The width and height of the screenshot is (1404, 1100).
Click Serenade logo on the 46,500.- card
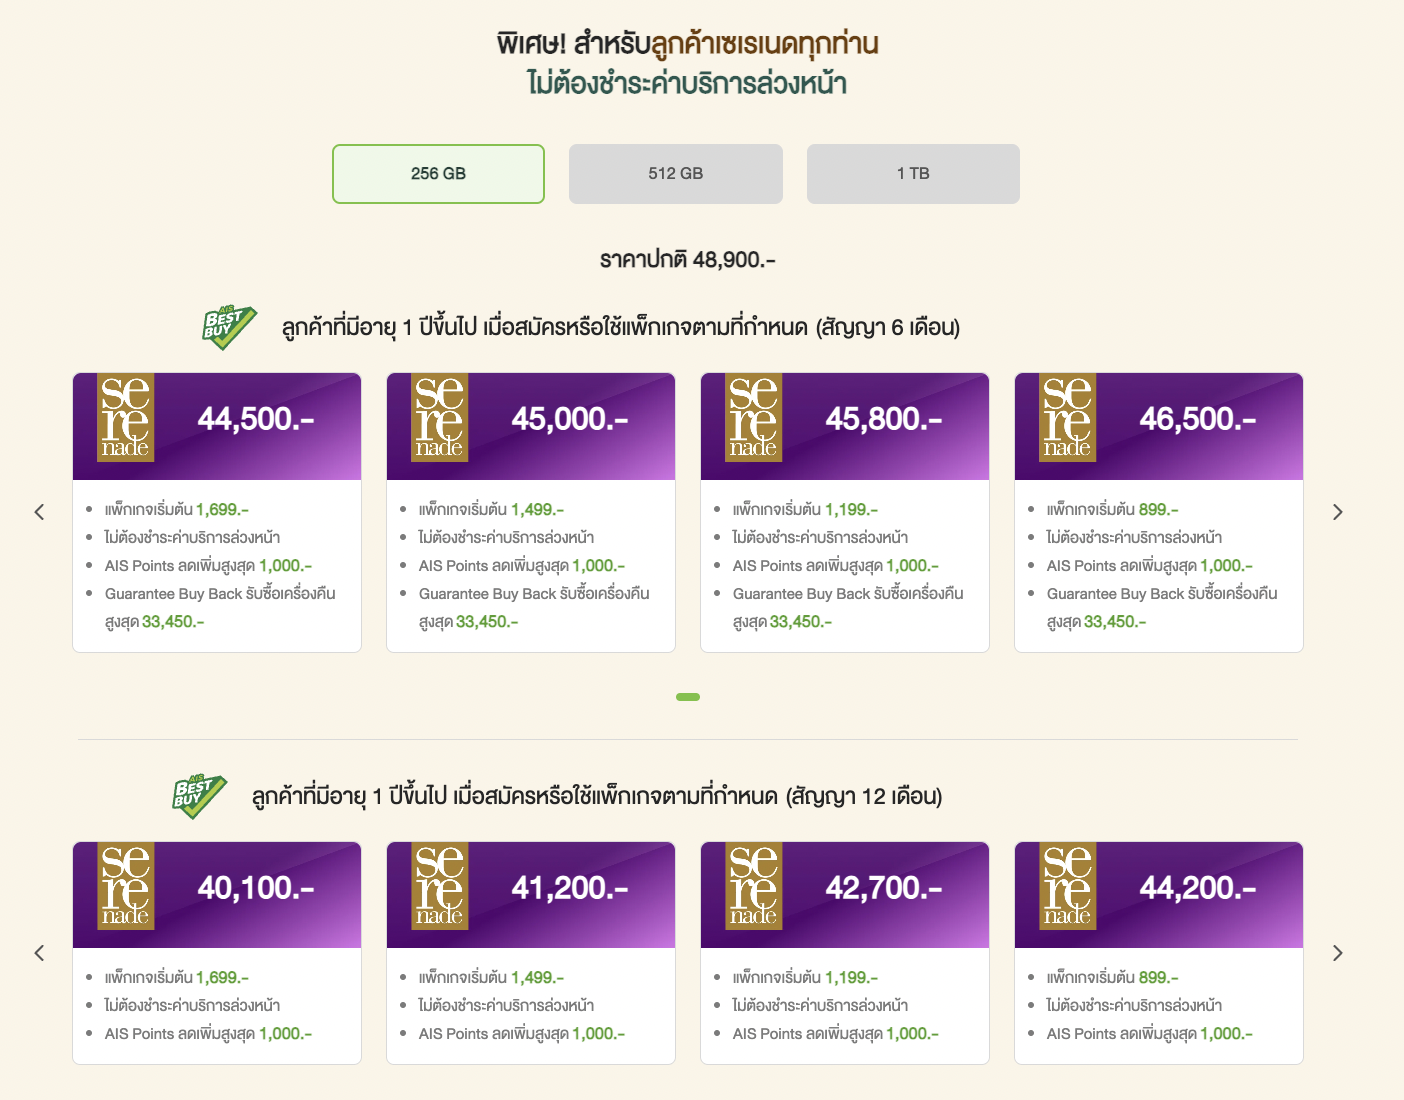click(x=1067, y=418)
